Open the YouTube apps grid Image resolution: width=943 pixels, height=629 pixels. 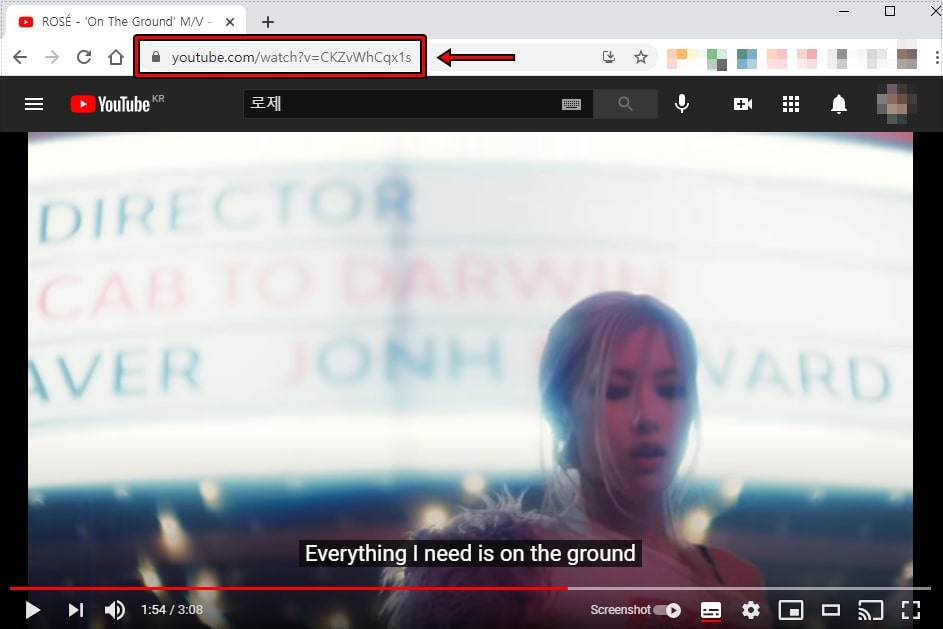pos(791,104)
